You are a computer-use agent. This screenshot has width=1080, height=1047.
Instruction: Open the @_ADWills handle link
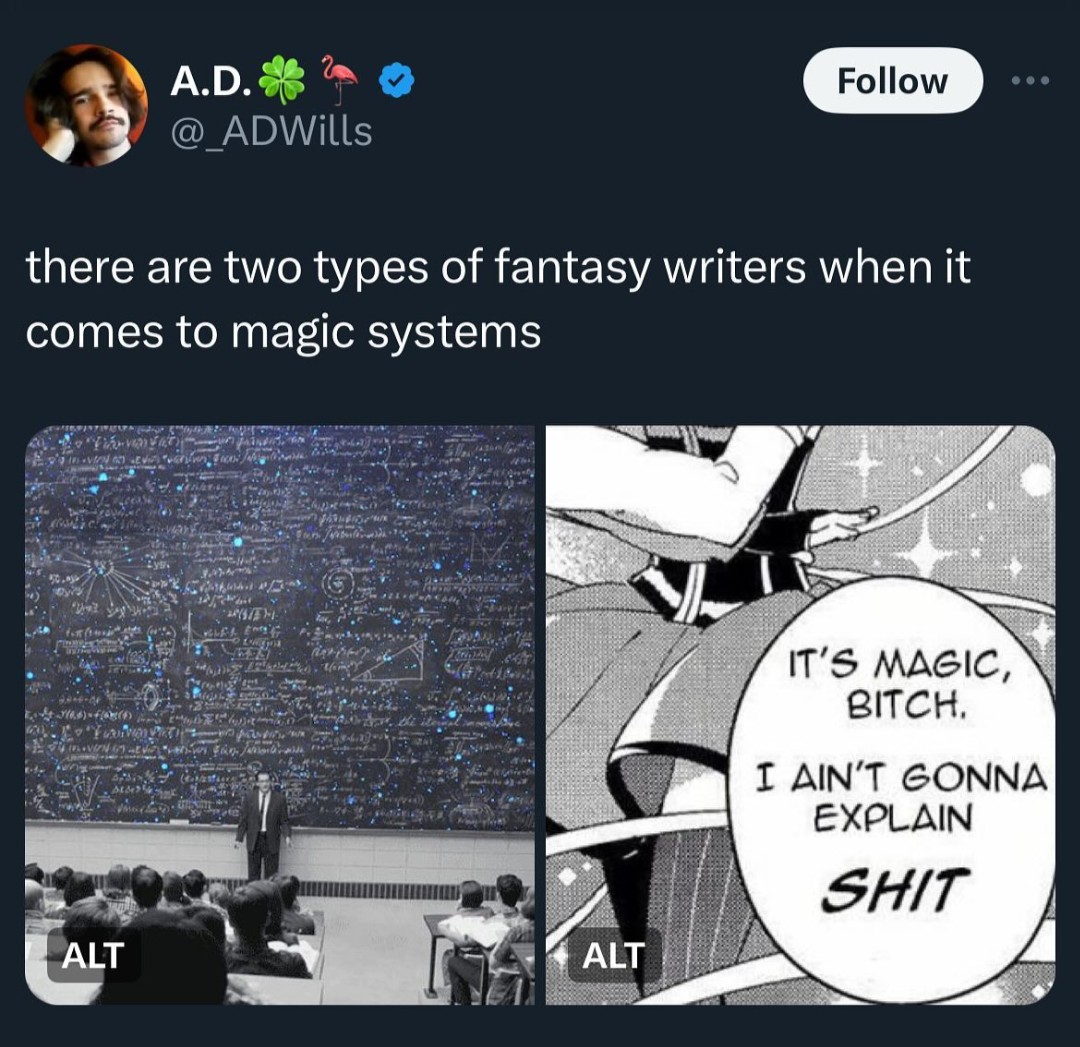tap(271, 131)
